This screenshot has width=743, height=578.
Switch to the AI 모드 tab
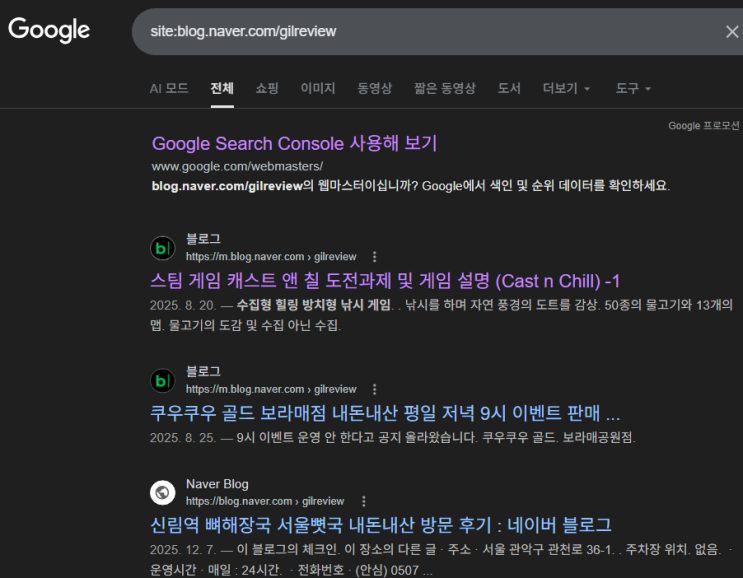(169, 88)
